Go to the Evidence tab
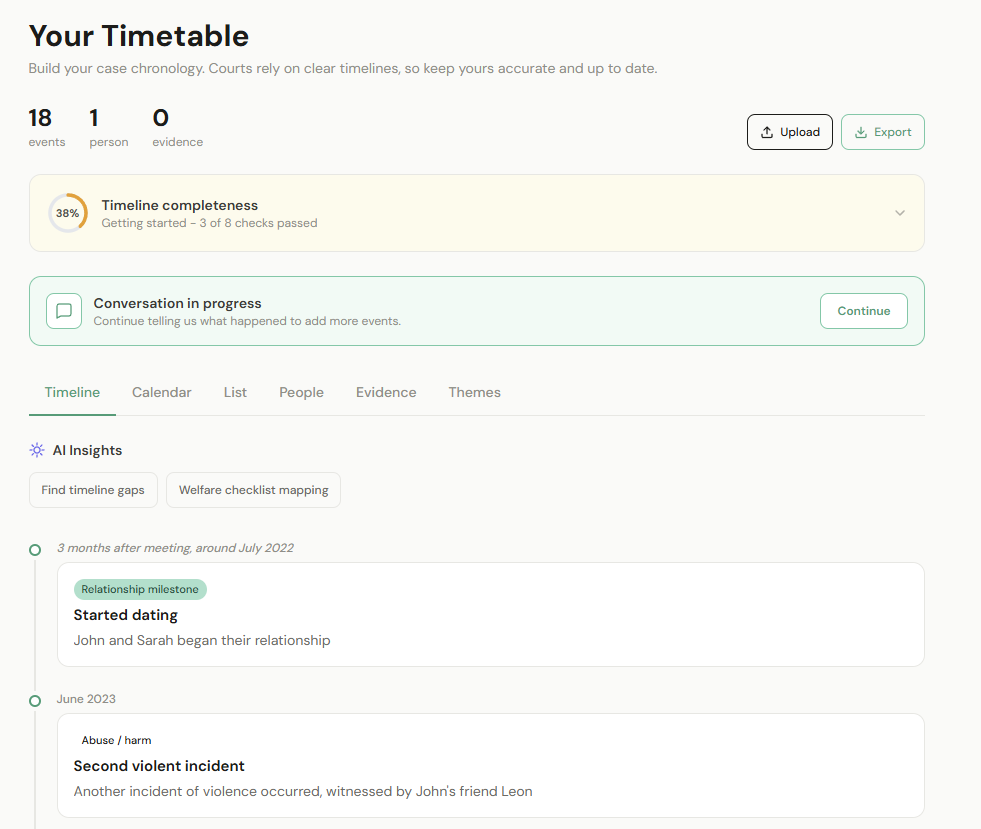This screenshot has height=829, width=981. [386, 392]
